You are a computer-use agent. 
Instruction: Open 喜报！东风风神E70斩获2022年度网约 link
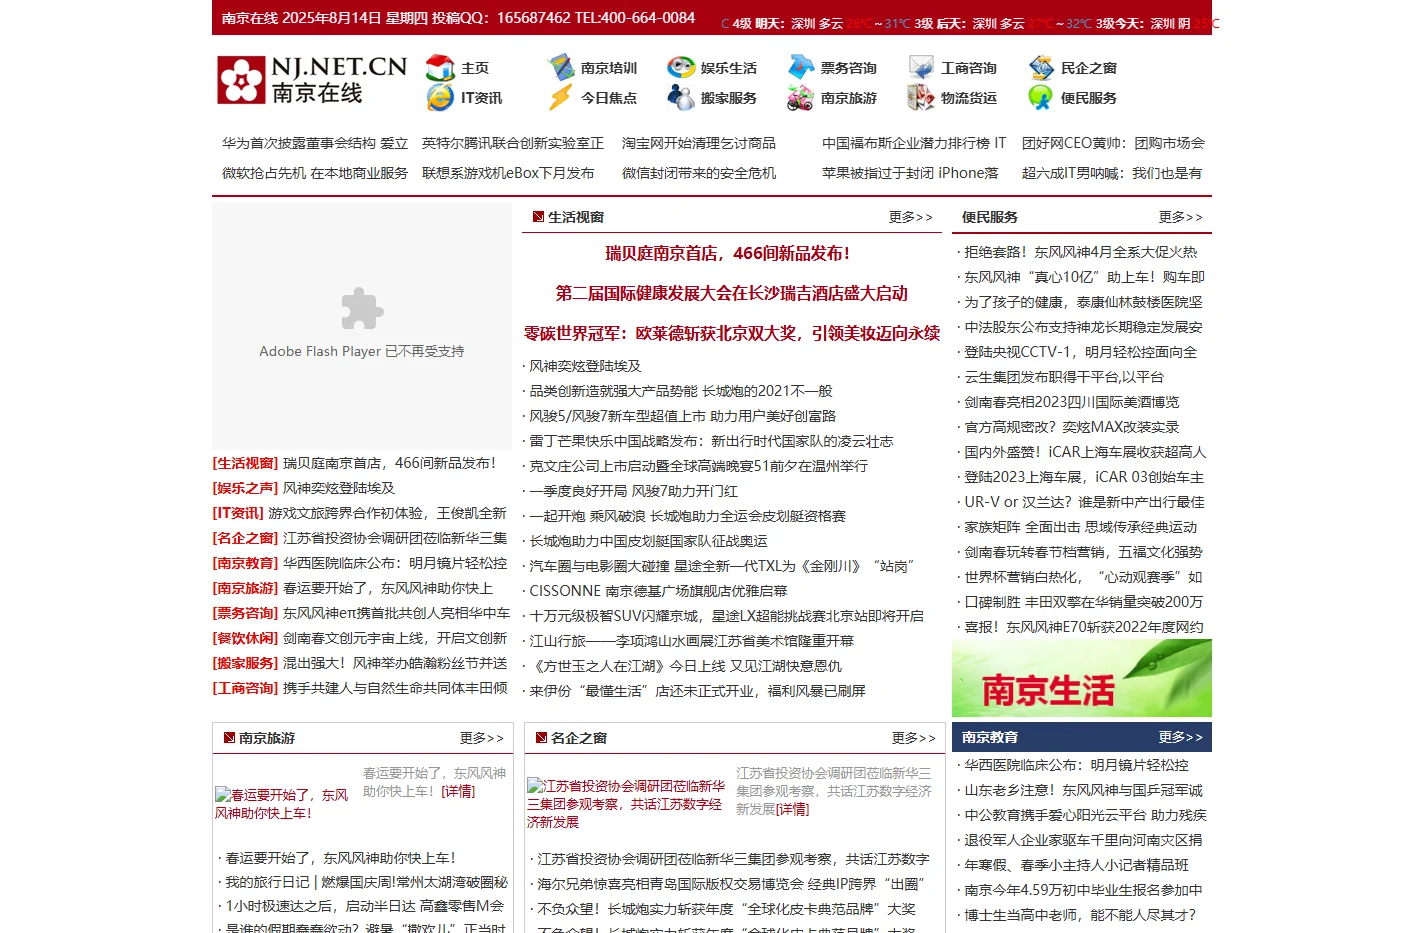coord(1083,627)
